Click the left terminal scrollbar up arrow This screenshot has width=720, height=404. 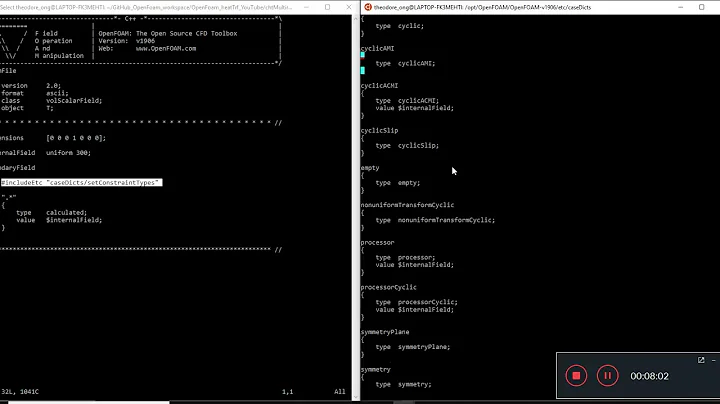click(x=355, y=18)
